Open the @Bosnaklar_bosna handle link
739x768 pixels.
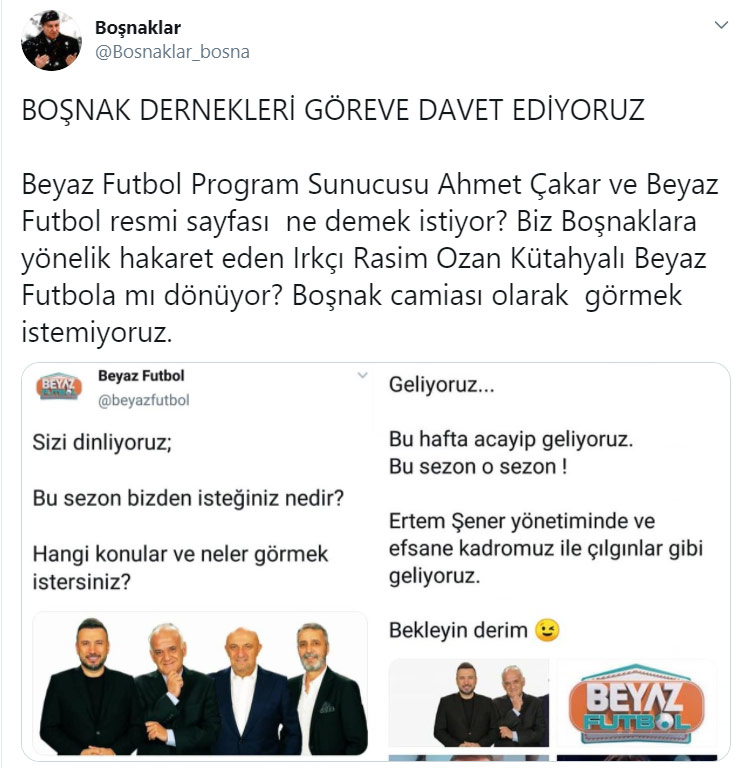click(x=172, y=52)
